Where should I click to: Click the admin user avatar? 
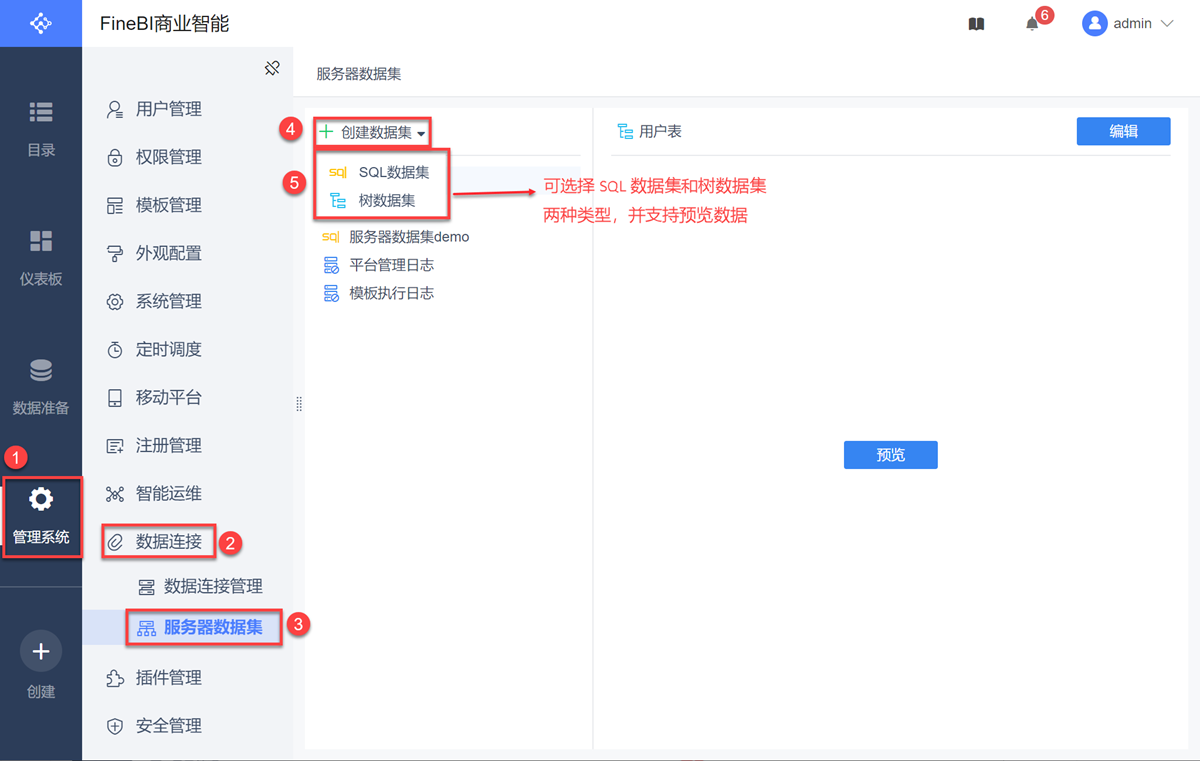click(x=1094, y=23)
